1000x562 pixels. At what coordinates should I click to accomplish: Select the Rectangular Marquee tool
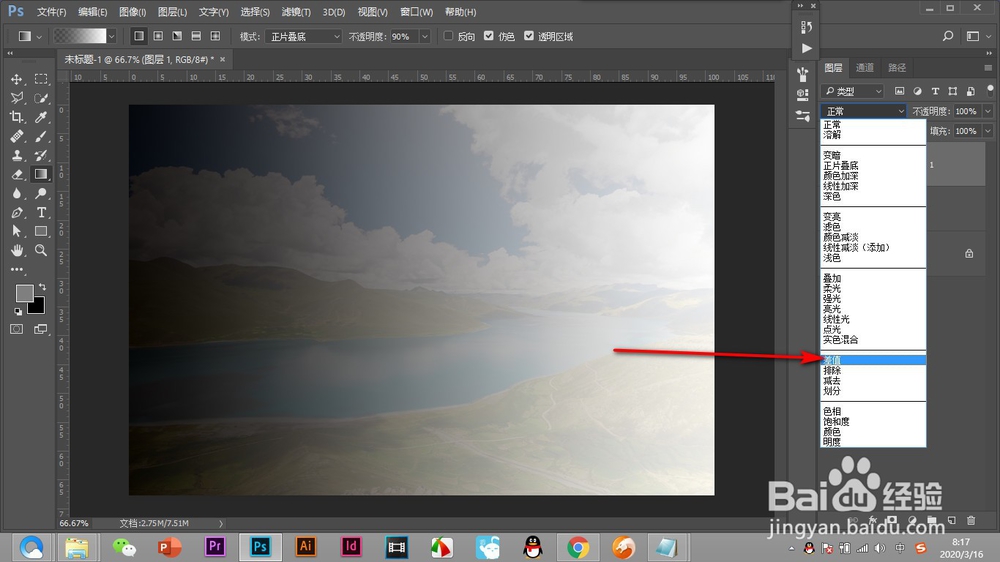tap(41, 79)
